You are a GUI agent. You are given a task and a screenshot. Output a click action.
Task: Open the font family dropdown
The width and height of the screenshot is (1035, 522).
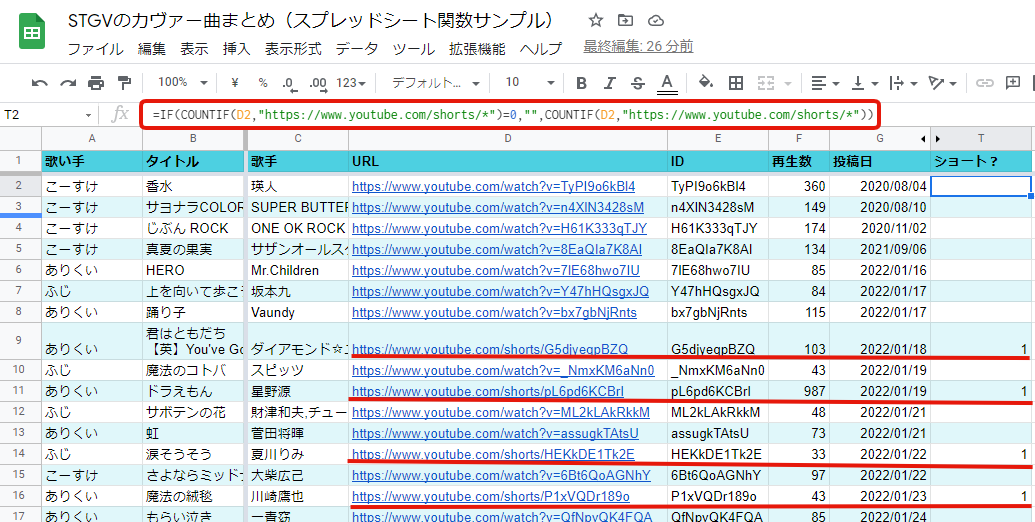pyautogui.click(x=435, y=83)
